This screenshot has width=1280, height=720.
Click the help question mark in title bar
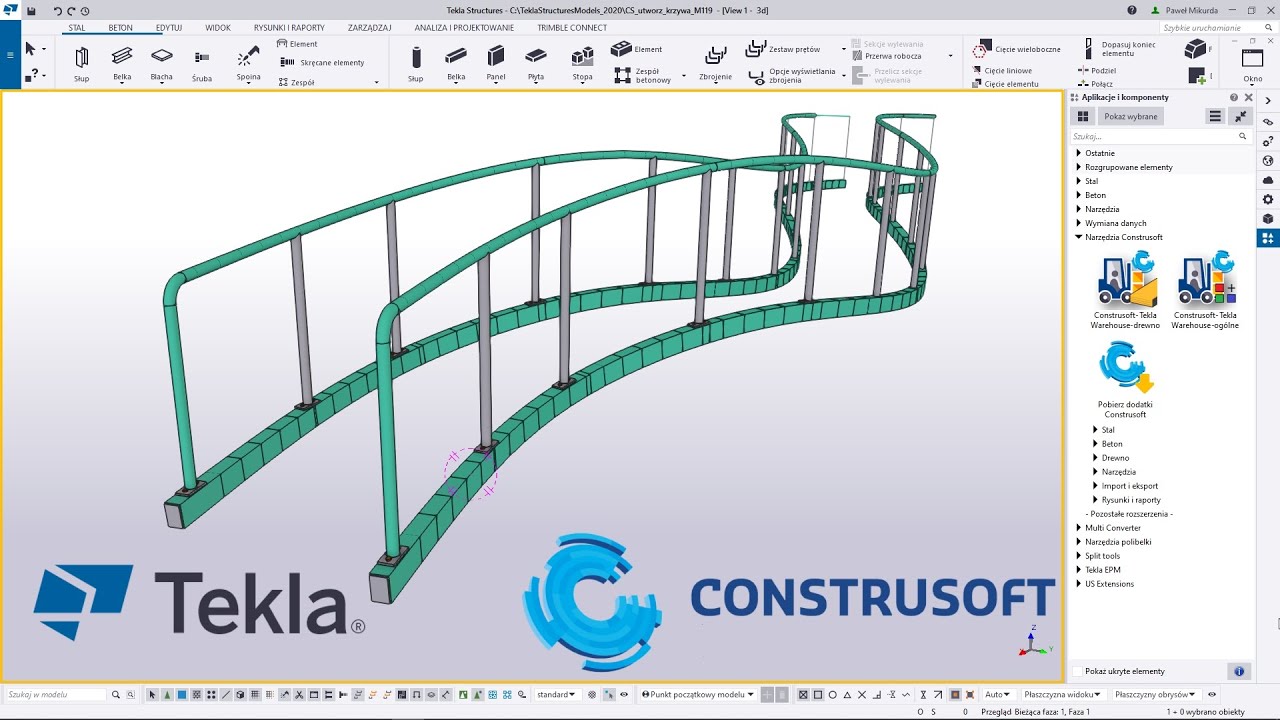click(1132, 10)
